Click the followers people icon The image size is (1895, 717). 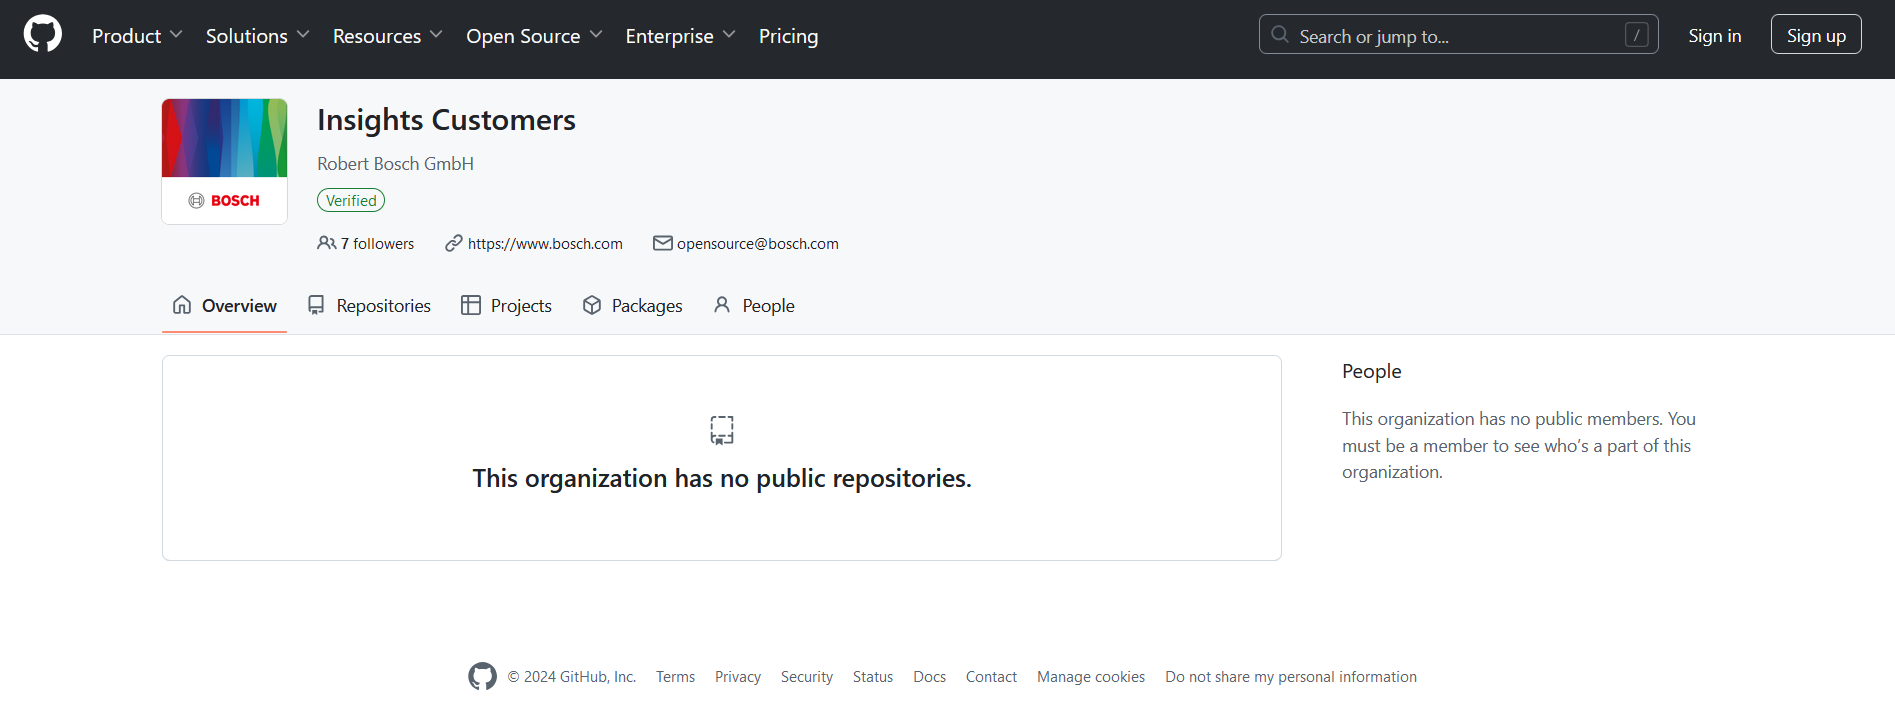tap(326, 243)
